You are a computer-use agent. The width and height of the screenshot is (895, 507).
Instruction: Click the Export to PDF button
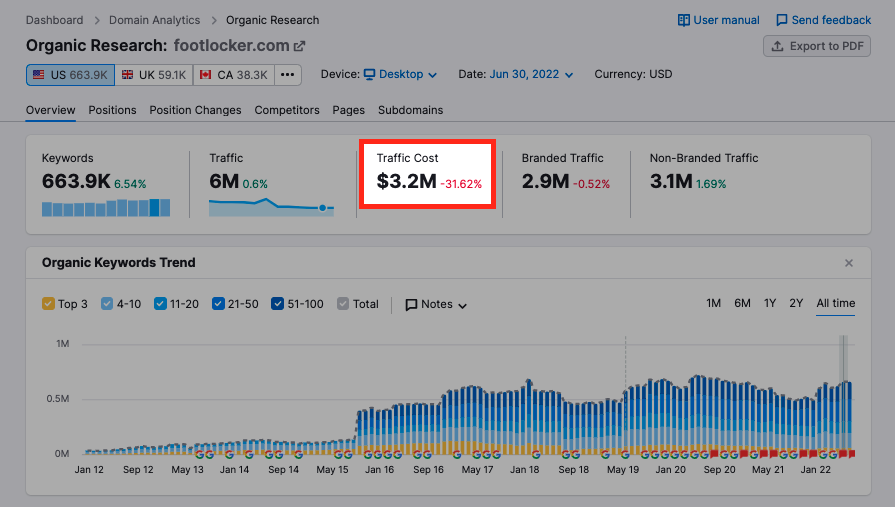(817, 46)
